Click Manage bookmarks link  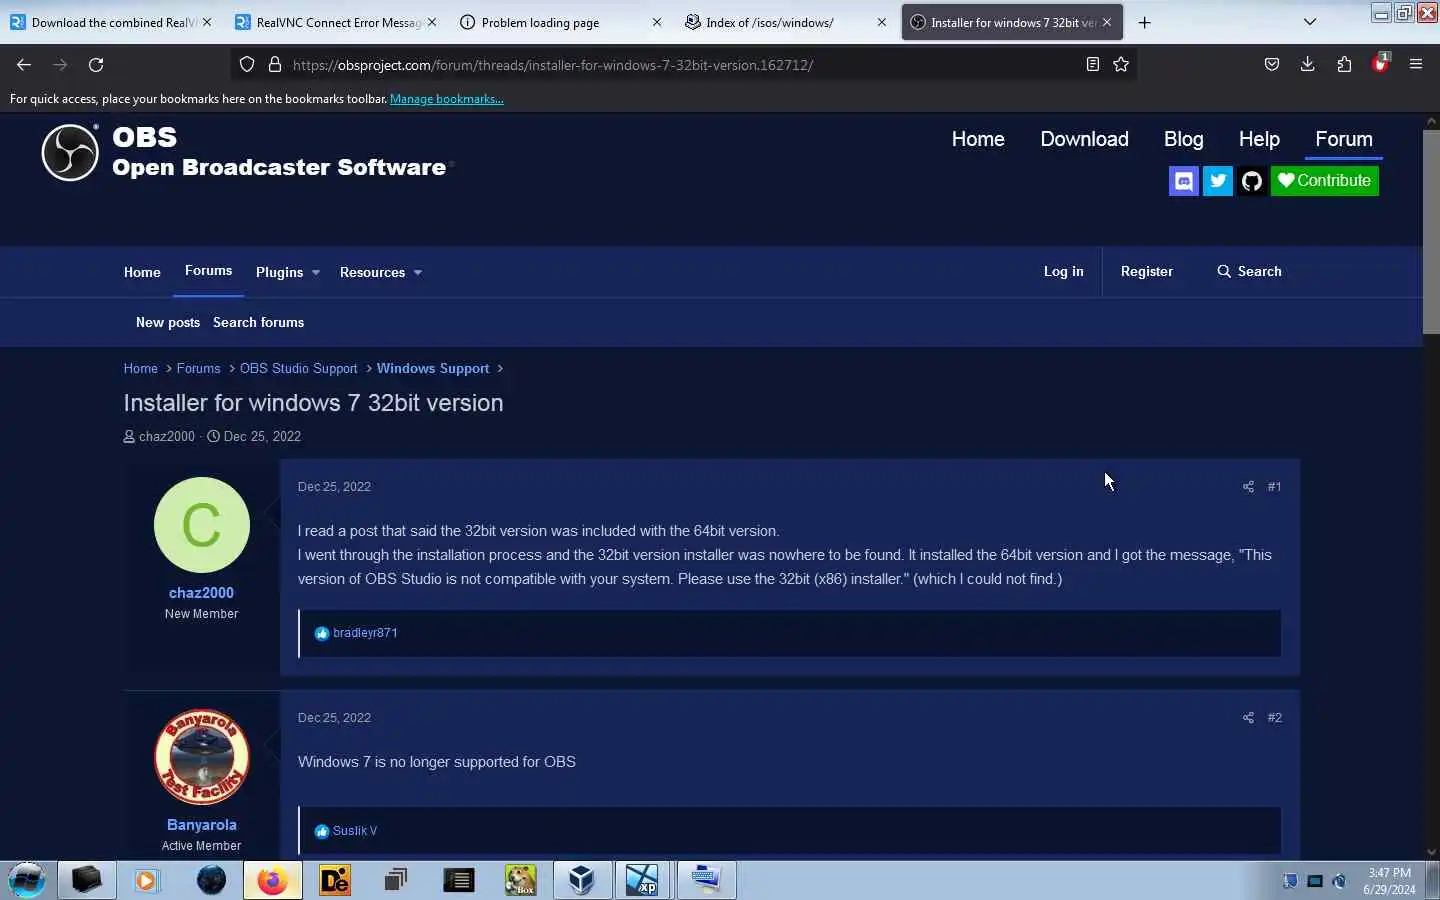446,99
